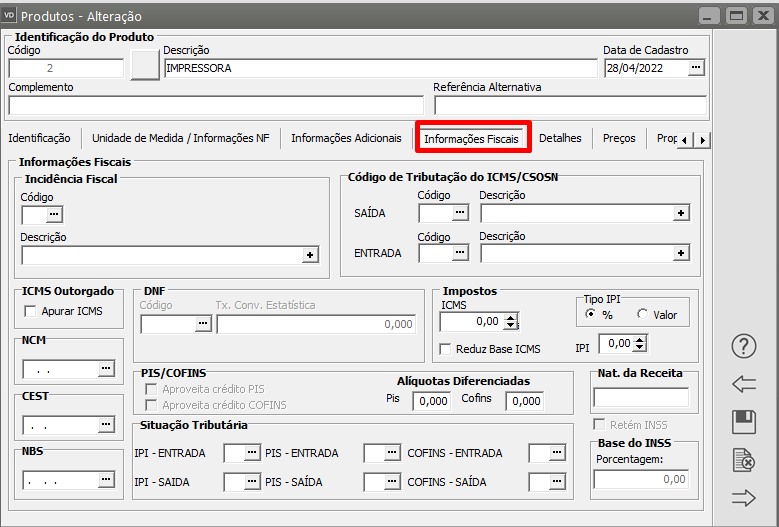Viewport: 779px width, 527px height.
Task: Select the Valor radio for Tipo IPI
Action: (x=642, y=314)
